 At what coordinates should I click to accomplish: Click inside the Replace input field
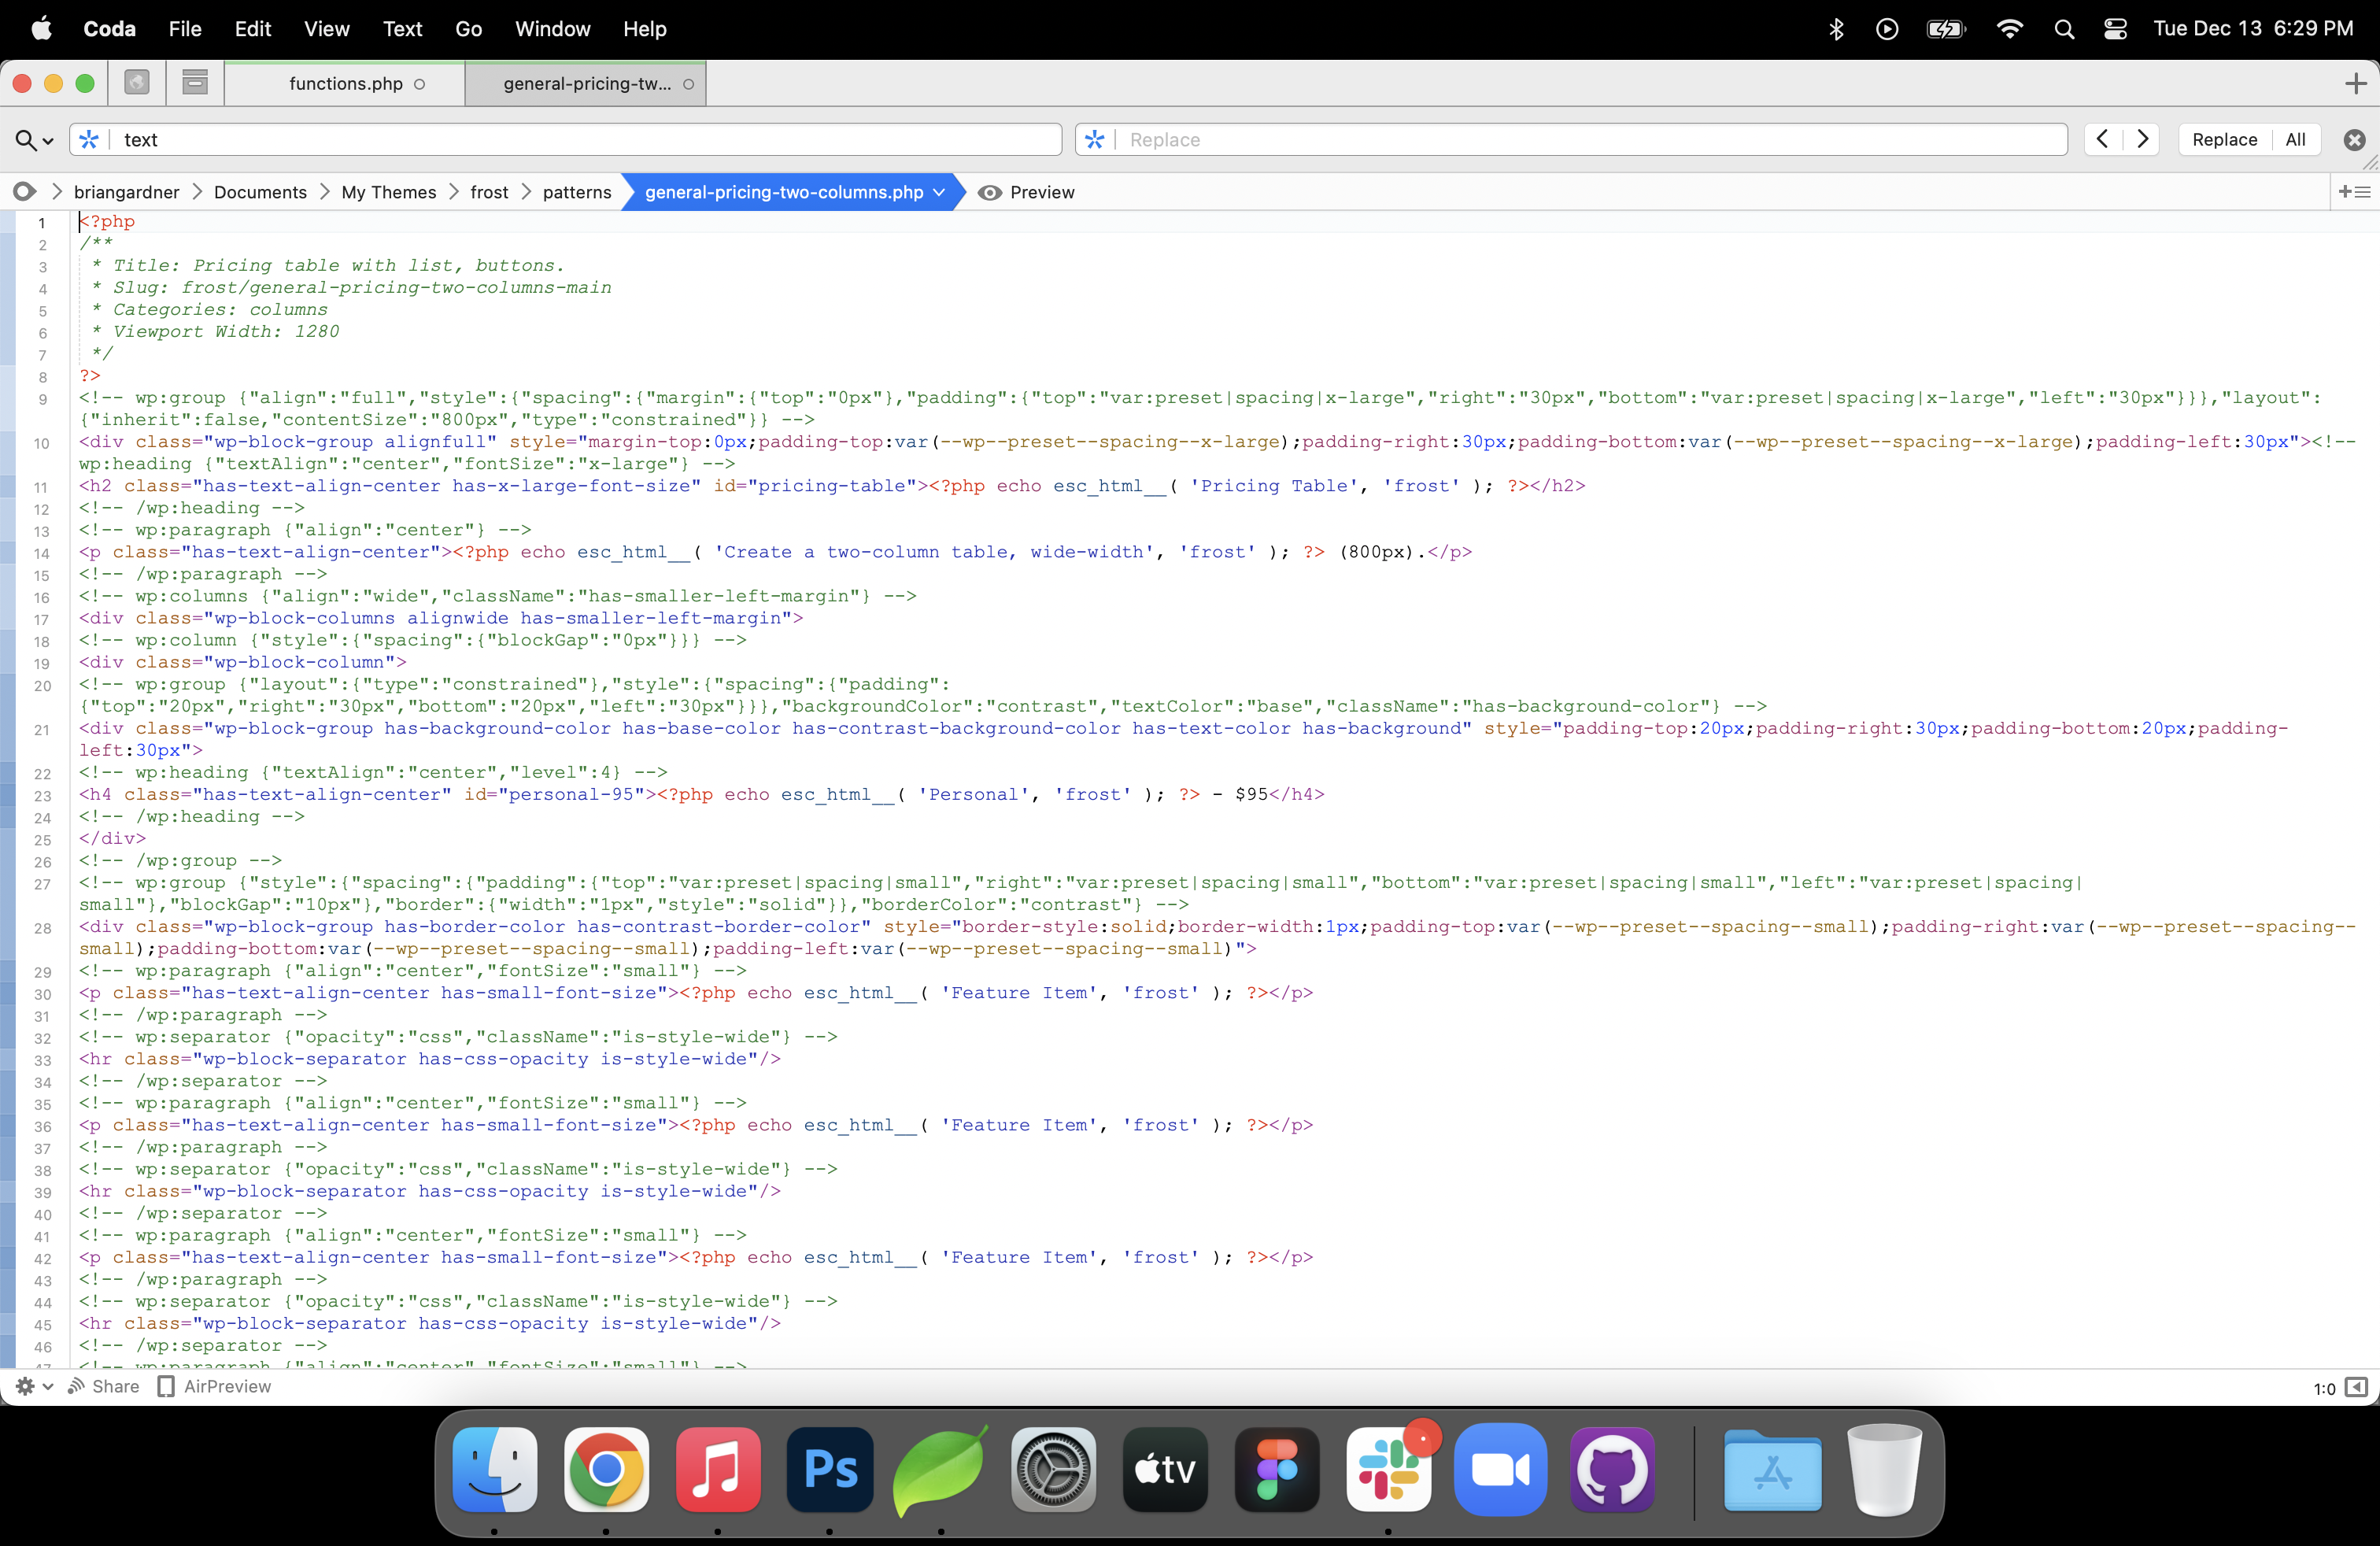click(1500, 140)
